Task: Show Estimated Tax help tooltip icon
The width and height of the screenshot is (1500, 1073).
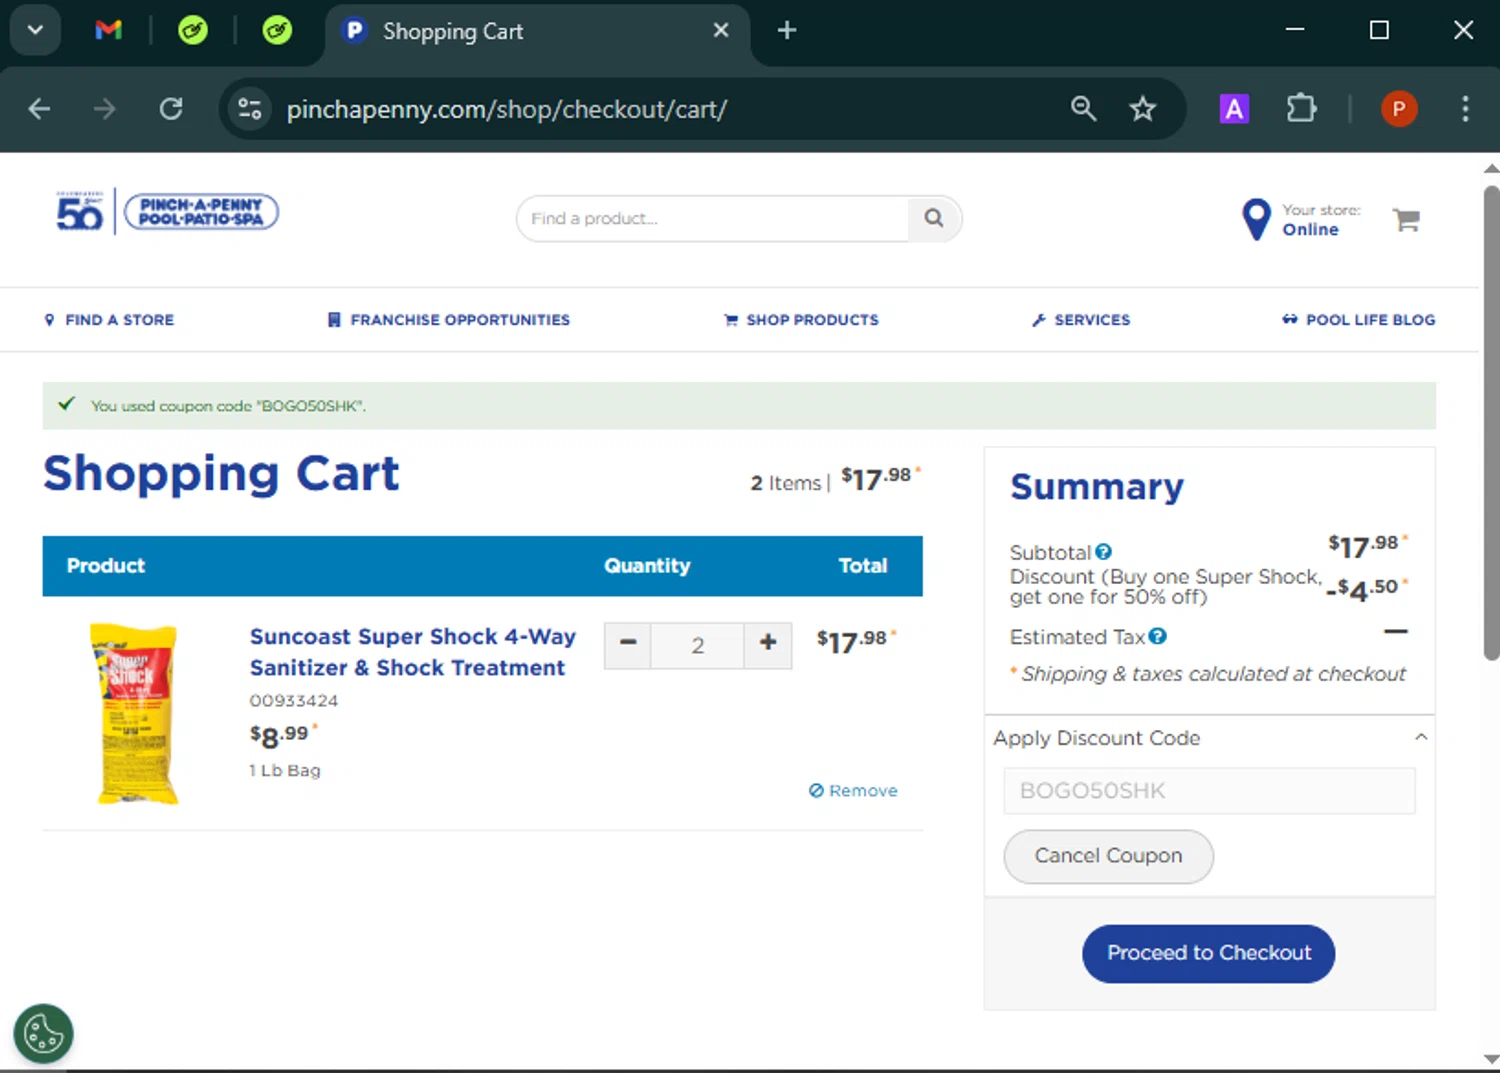Action: (x=1157, y=636)
